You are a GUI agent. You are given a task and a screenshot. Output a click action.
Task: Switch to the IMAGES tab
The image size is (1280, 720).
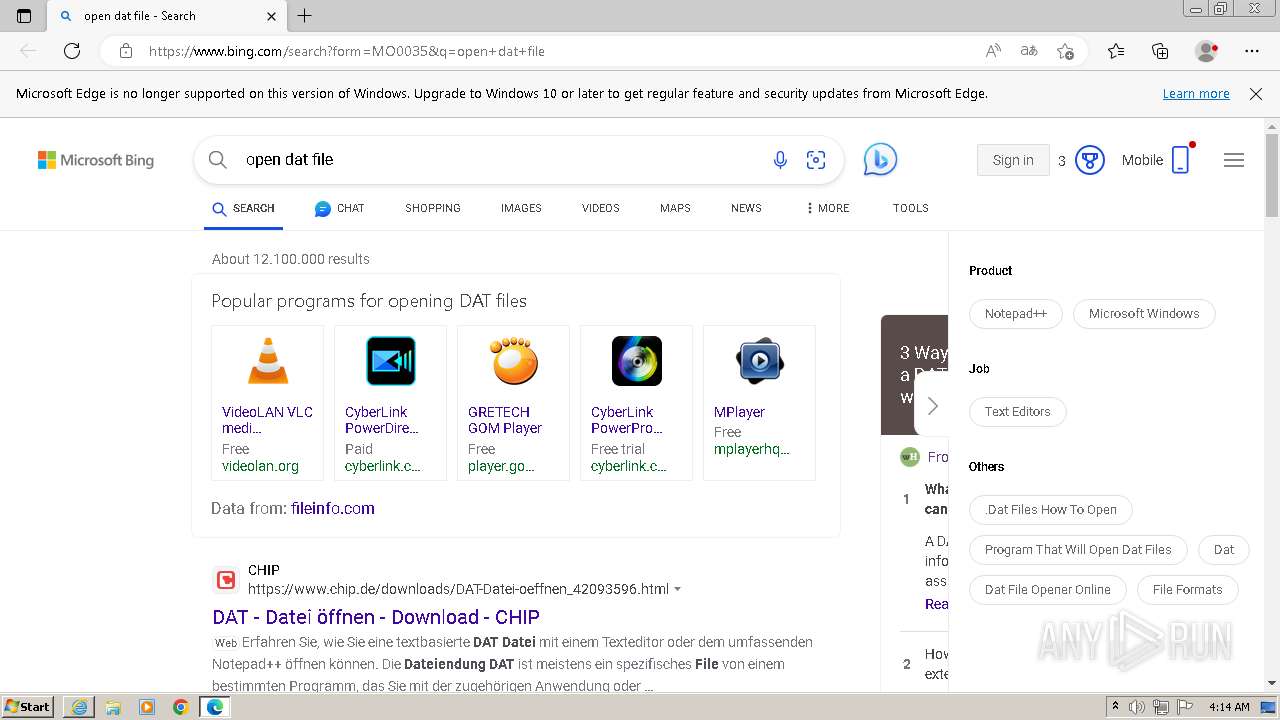coord(521,208)
